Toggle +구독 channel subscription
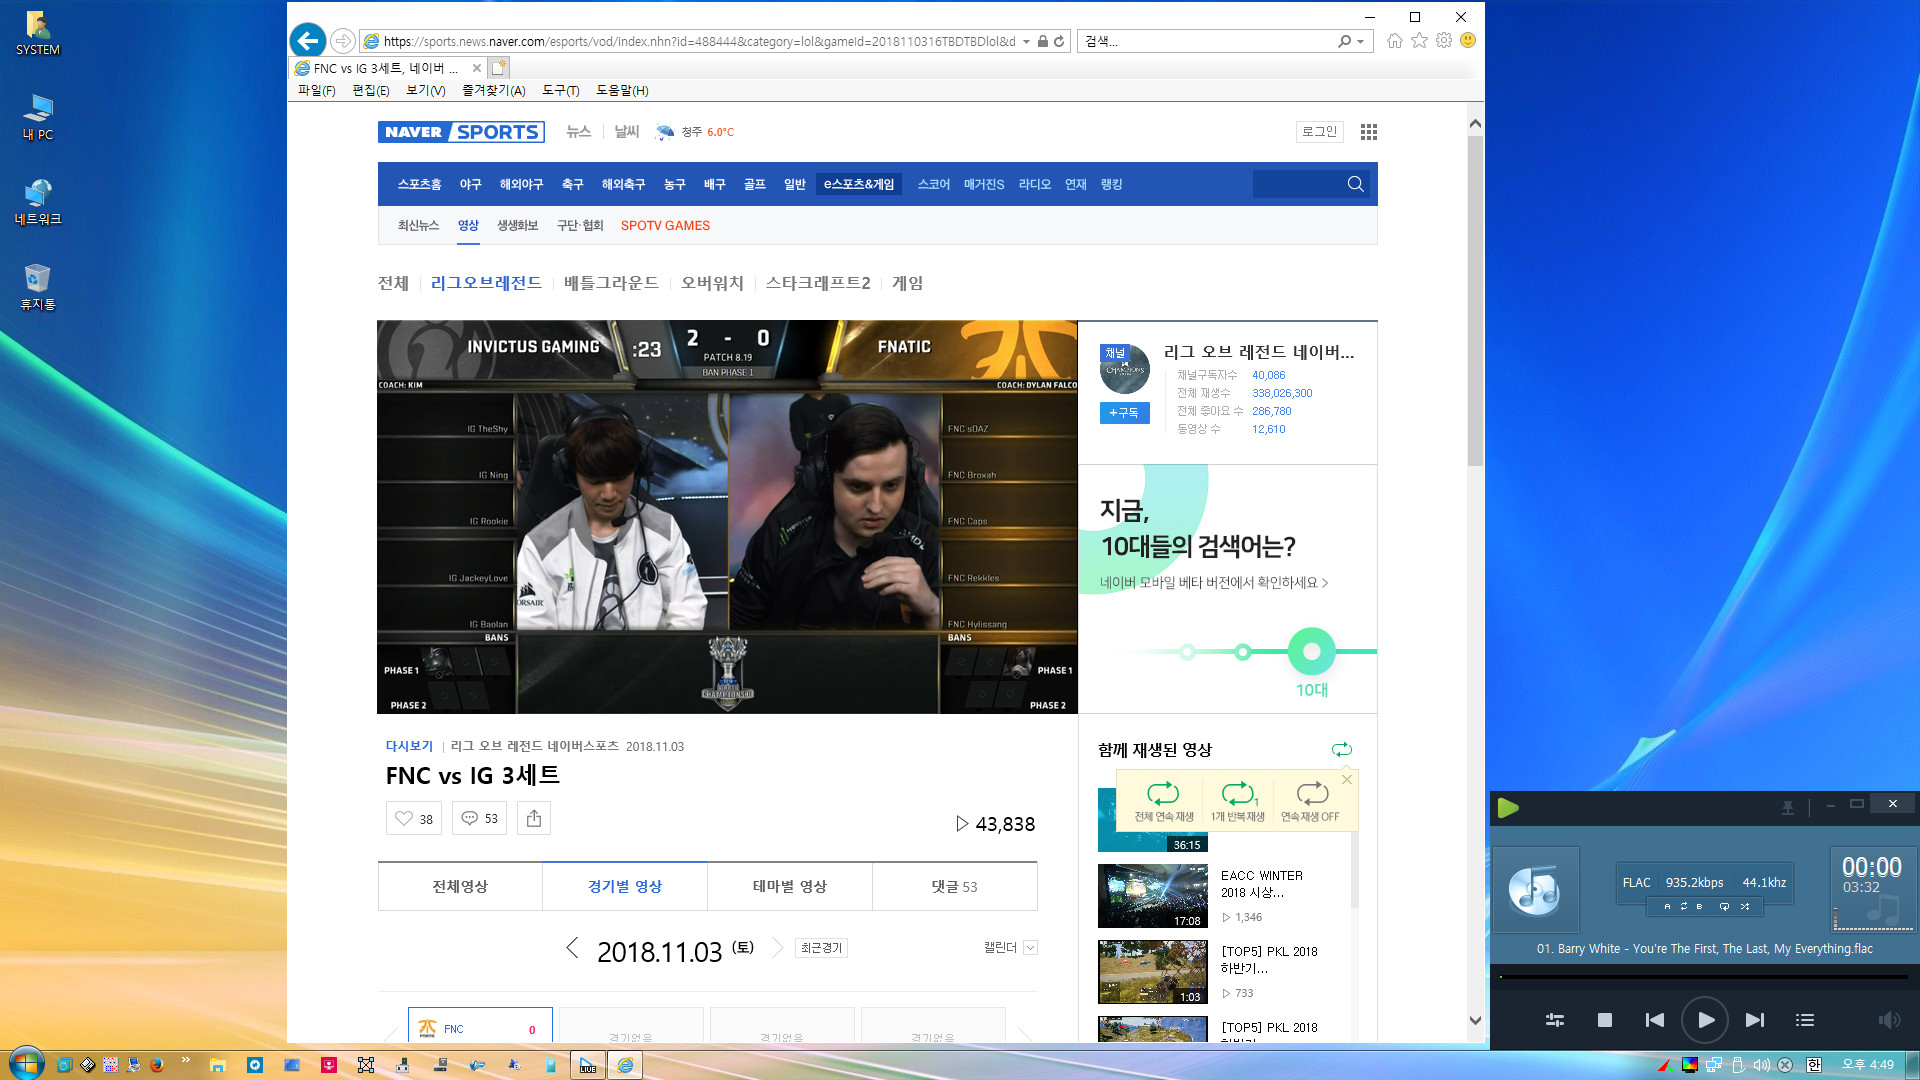The width and height of the screenshot is (1920, 1080). tap(1124, 412)
